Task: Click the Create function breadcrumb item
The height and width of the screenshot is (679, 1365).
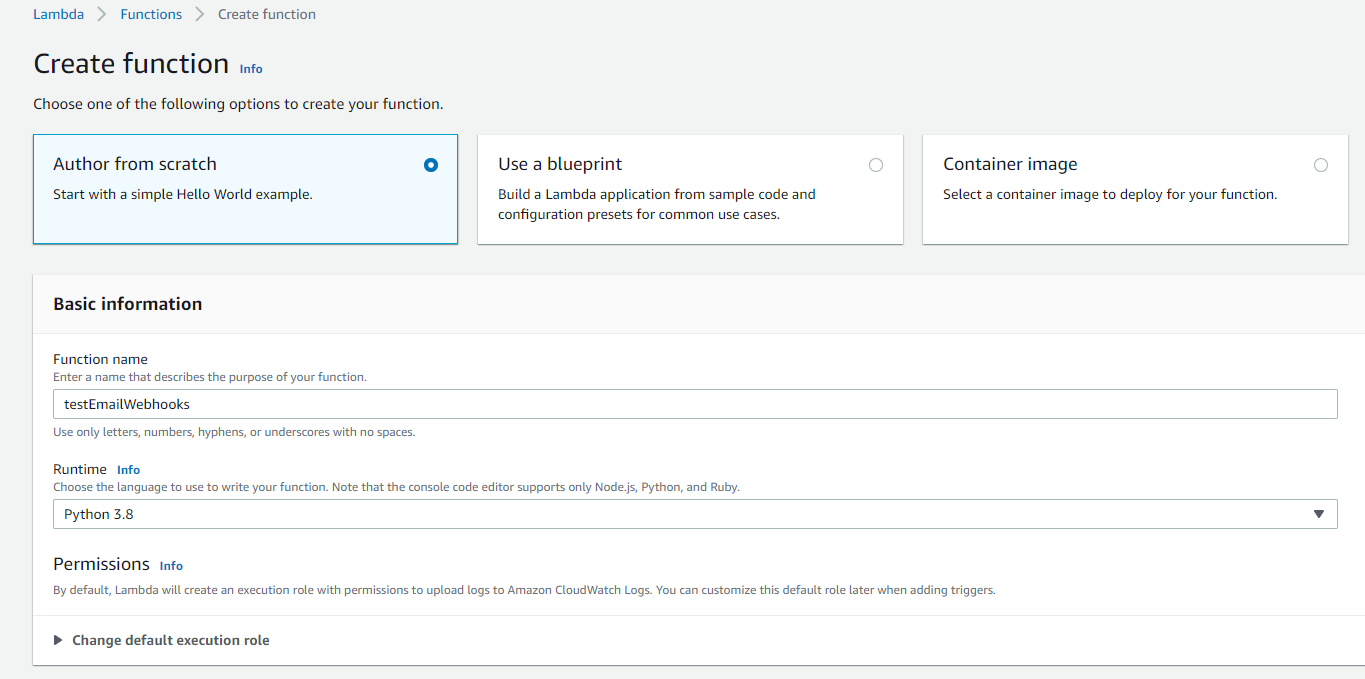Action: (x=267, y=14)
